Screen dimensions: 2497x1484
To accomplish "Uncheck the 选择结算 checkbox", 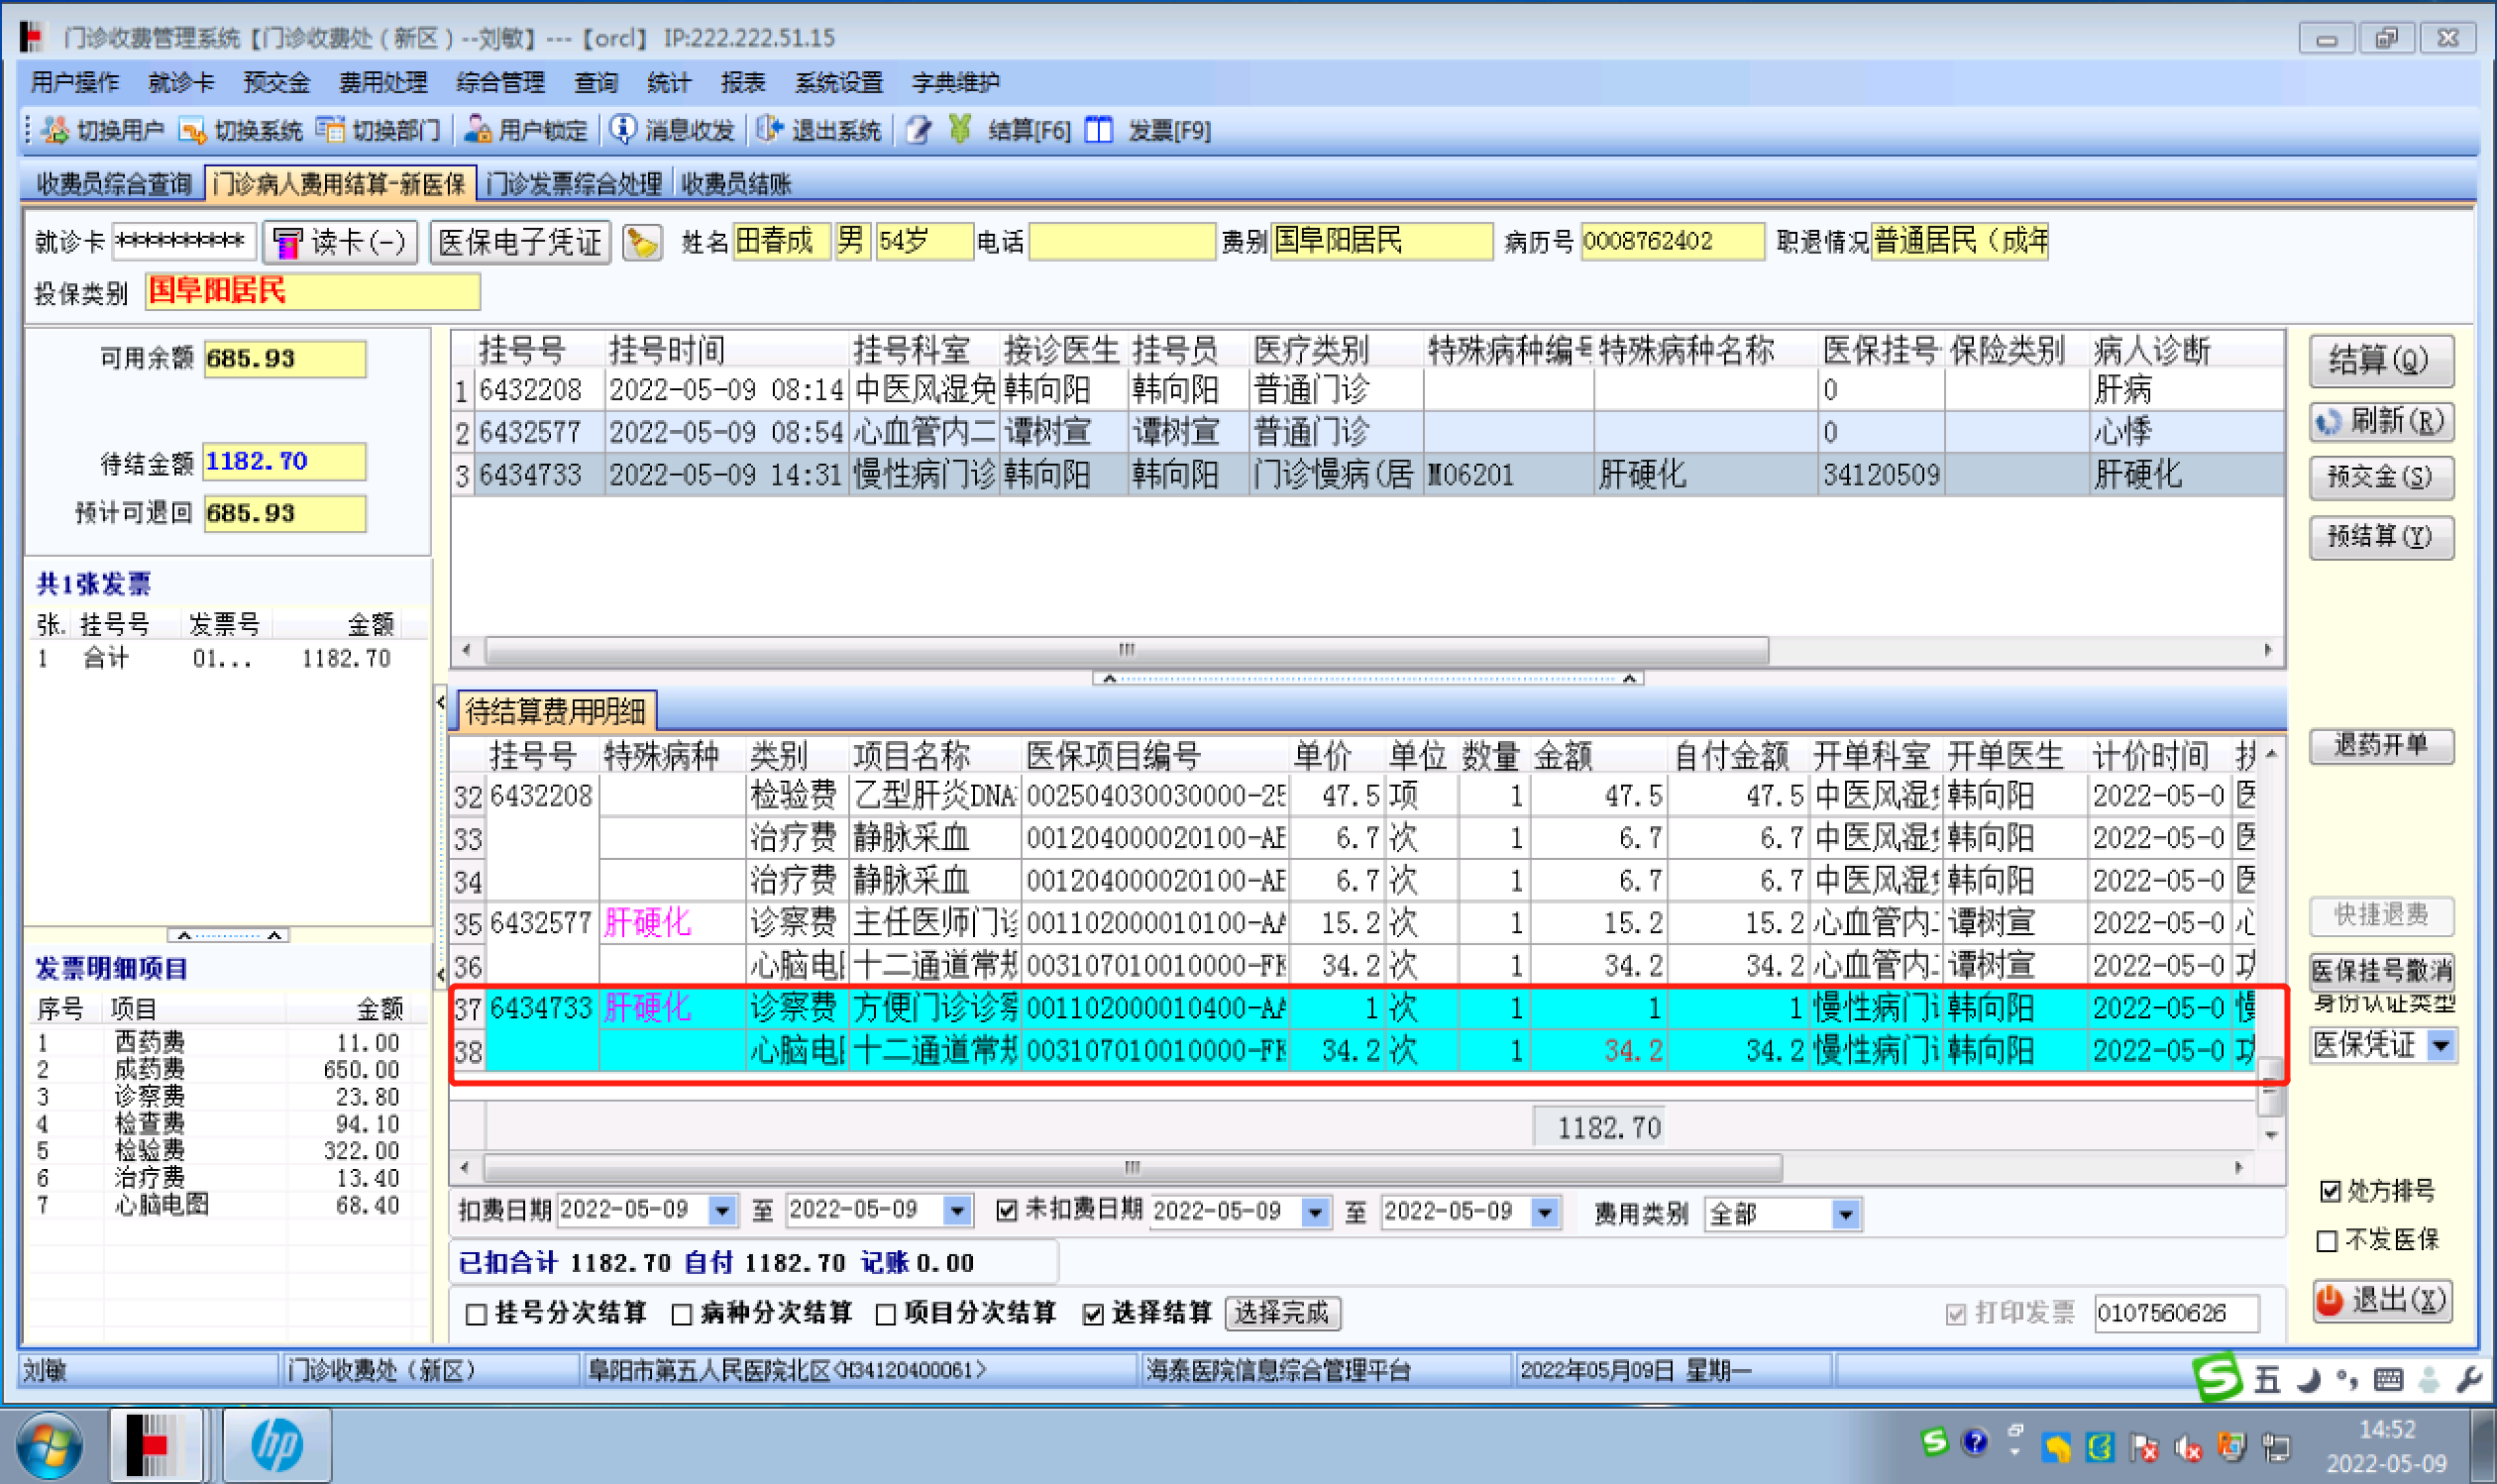I will (x=1093, y=1314).
